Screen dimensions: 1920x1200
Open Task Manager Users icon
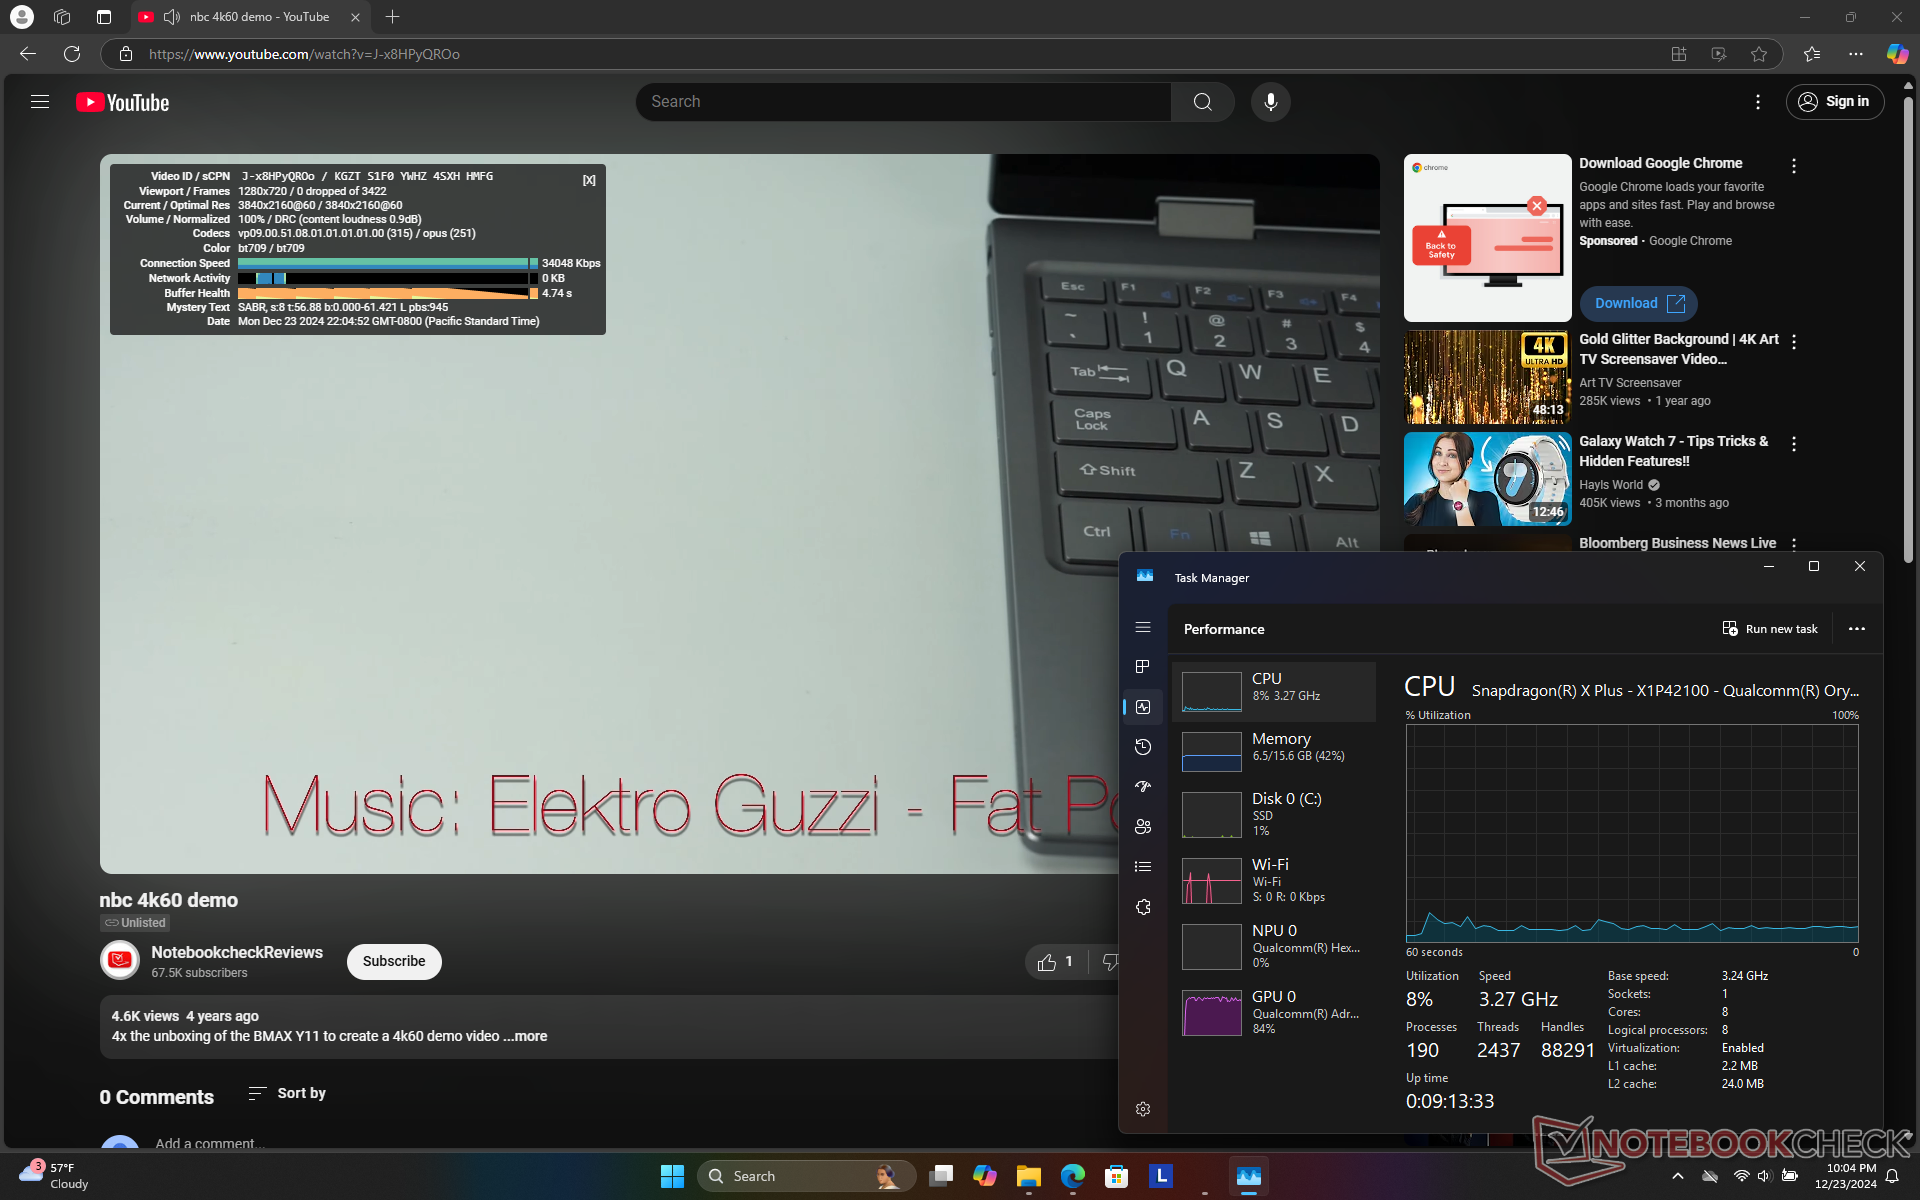1143,827
